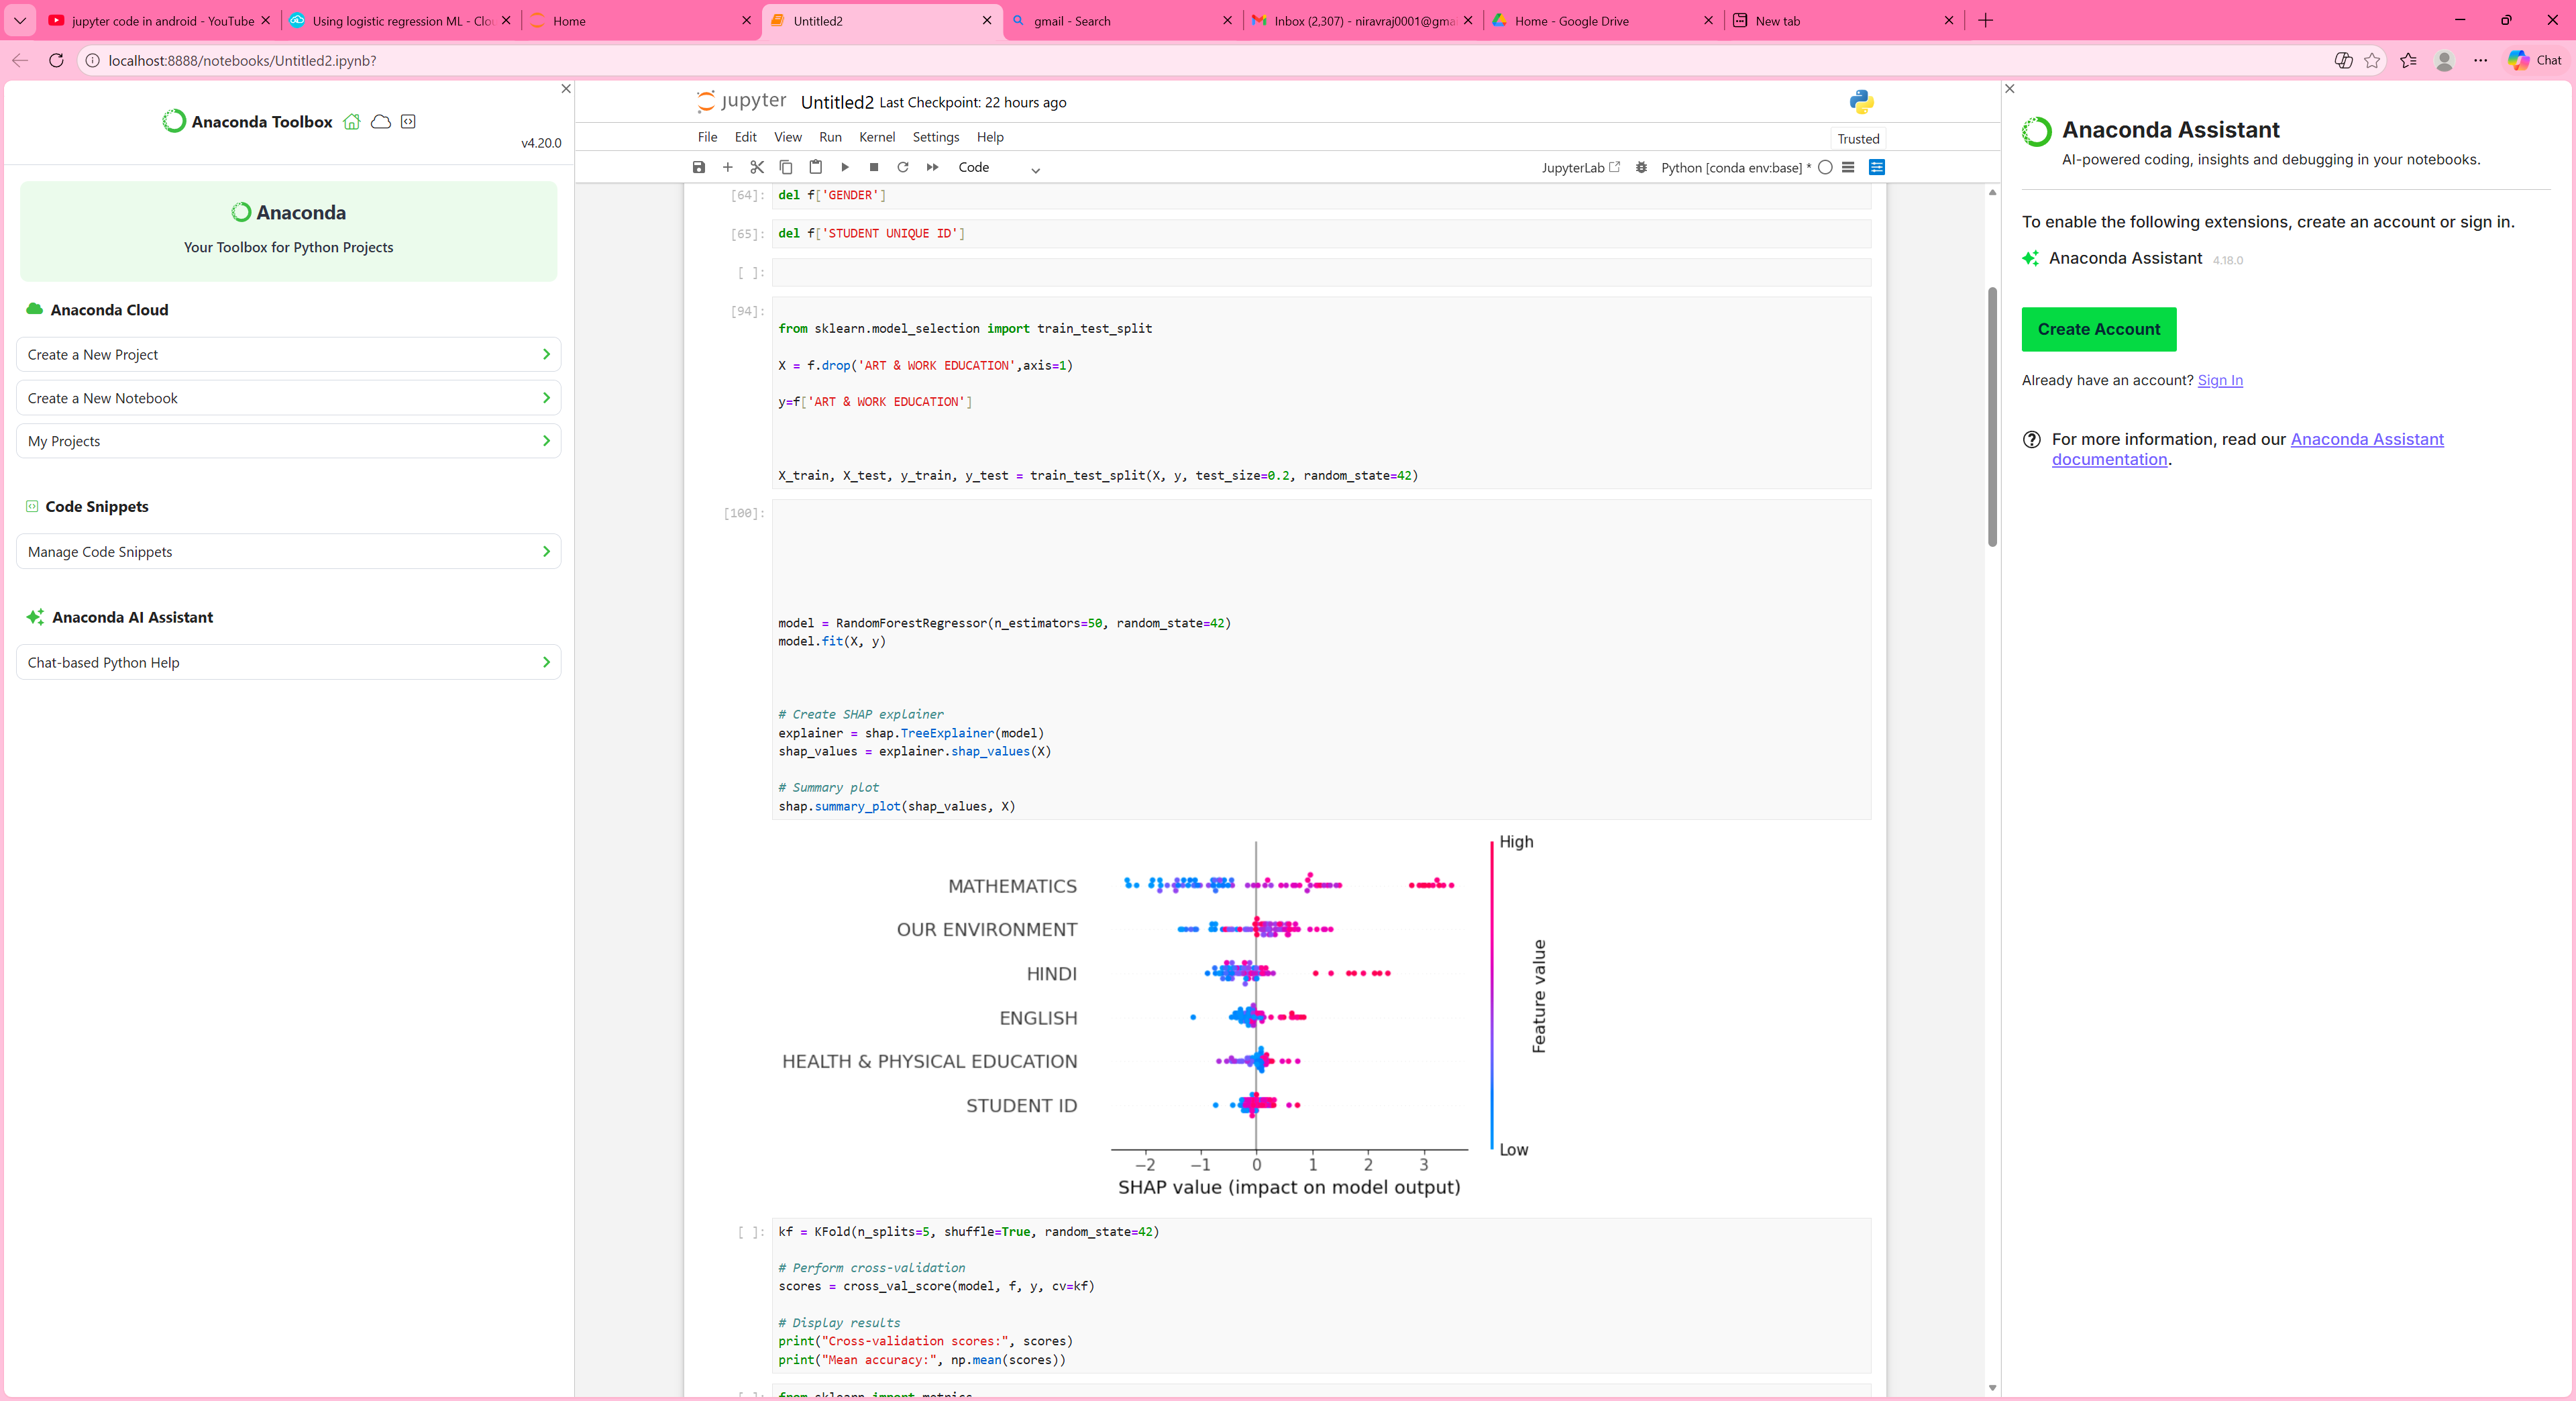Run the selected cell with play icon
The image size is (2576, 1401).
click(844, 167)
